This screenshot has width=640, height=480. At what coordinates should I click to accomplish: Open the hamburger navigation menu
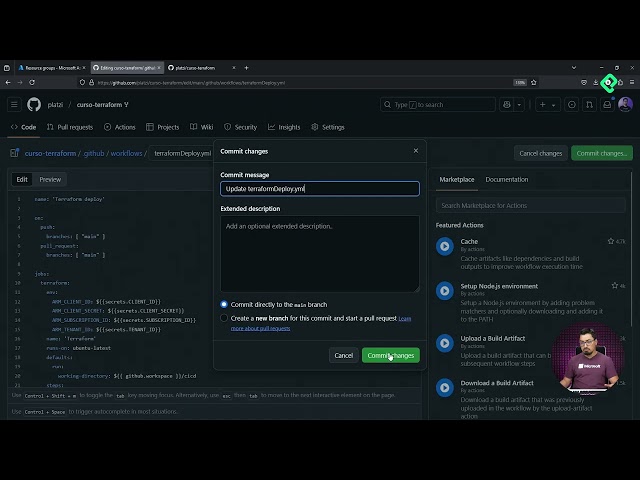coord(14,104)
